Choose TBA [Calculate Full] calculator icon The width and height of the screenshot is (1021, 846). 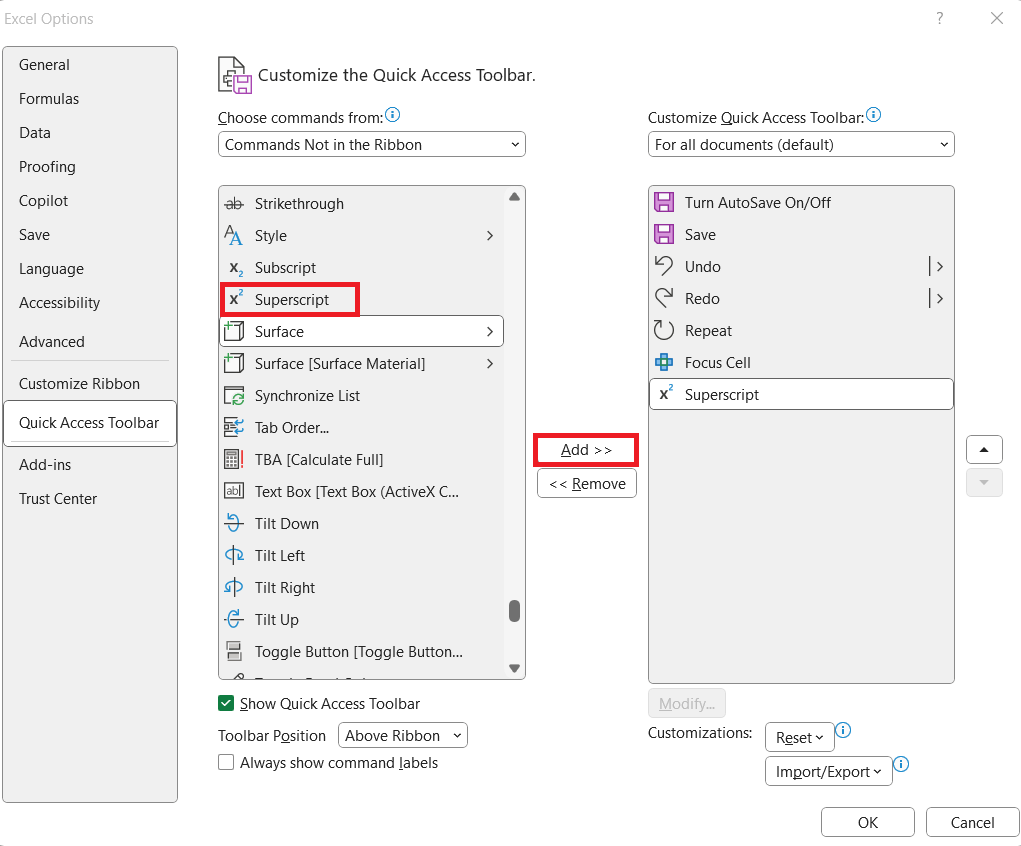pos(234,459)
